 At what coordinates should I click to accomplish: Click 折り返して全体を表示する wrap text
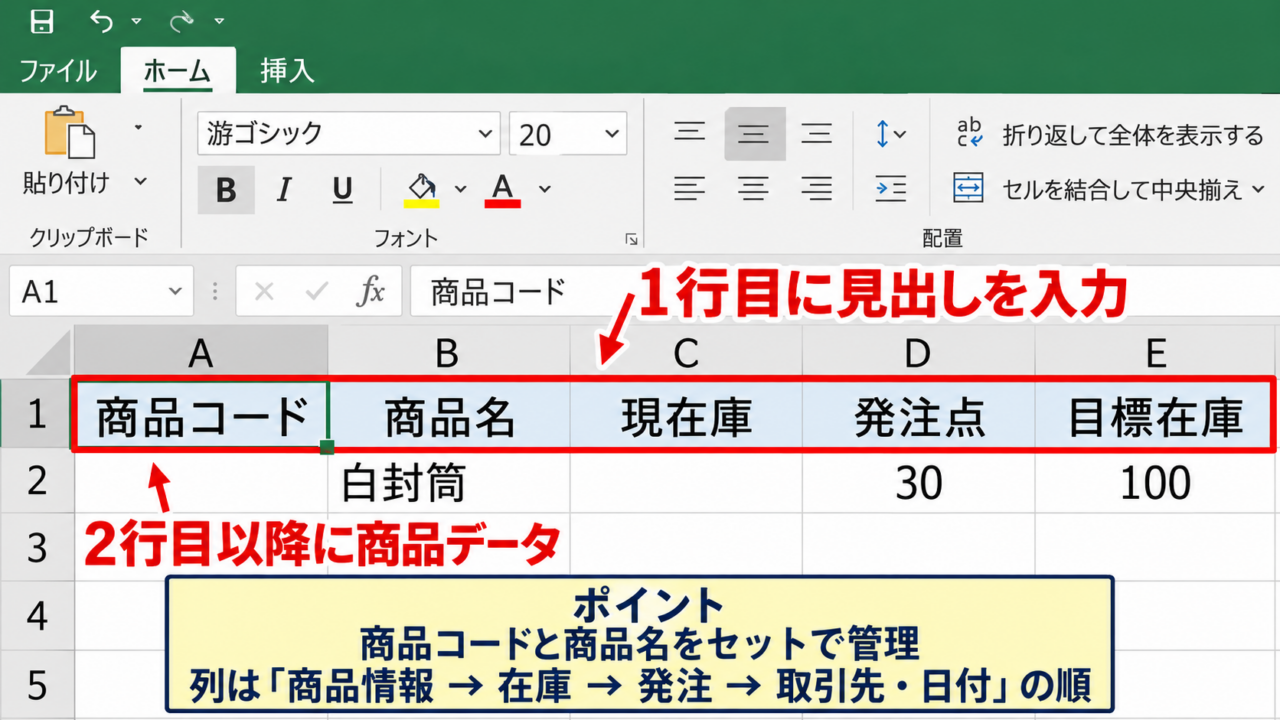(x=1109, y=135)
